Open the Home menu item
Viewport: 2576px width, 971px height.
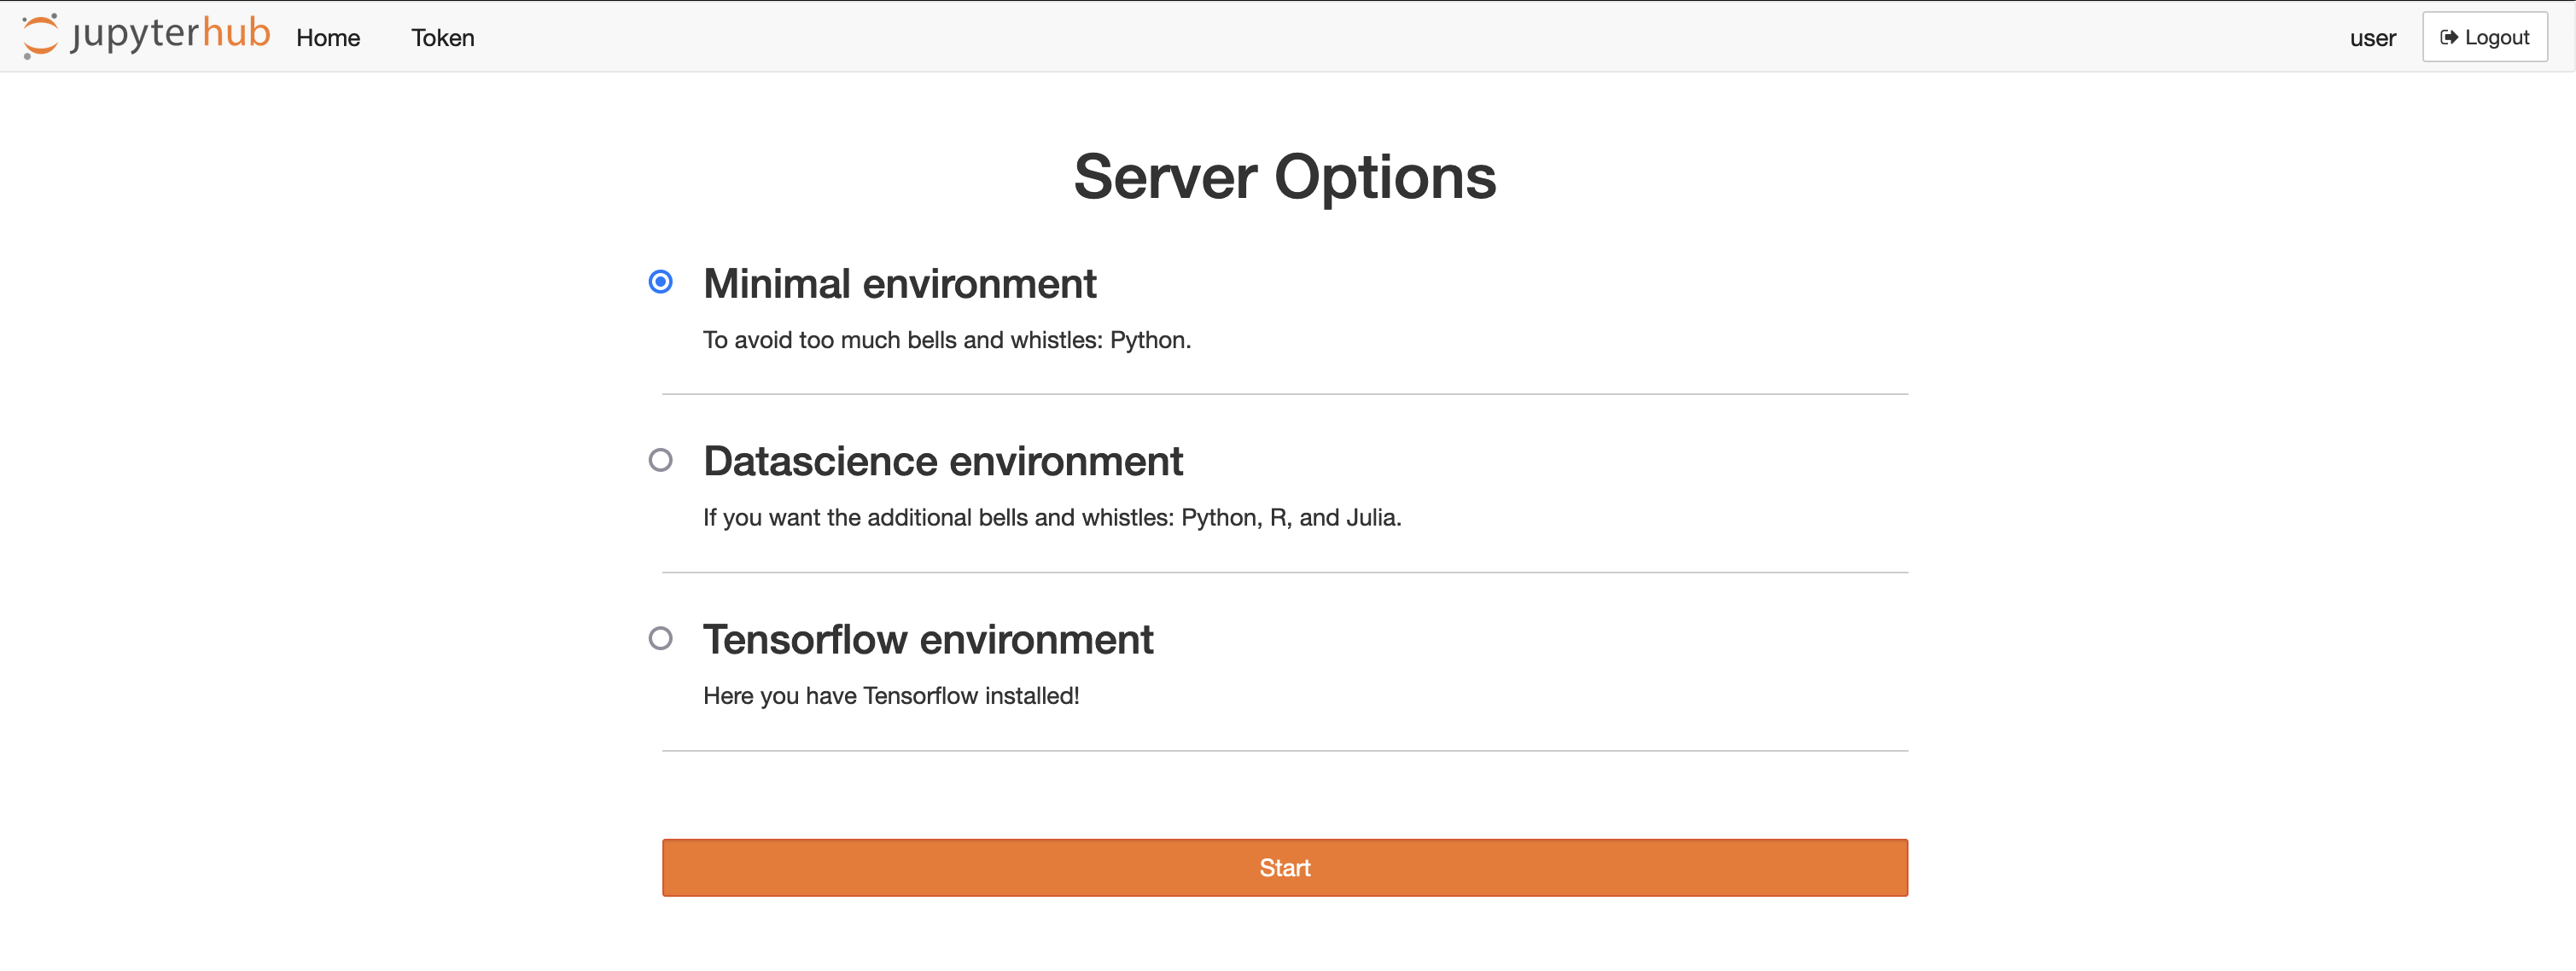(328, 38)
